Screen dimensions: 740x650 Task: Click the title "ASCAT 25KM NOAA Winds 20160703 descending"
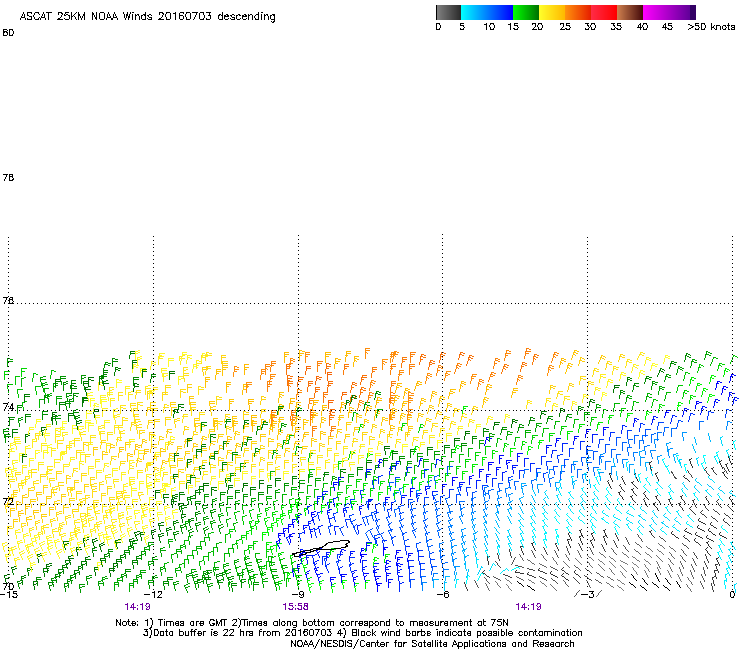click(147, 17)
